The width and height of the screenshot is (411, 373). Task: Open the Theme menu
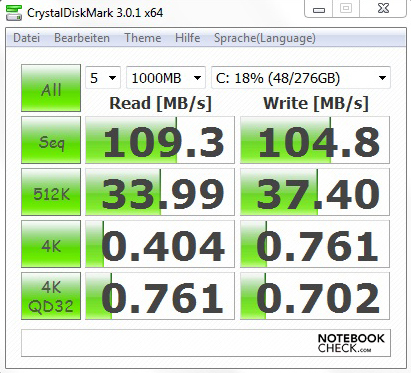(x=143, y=38)
